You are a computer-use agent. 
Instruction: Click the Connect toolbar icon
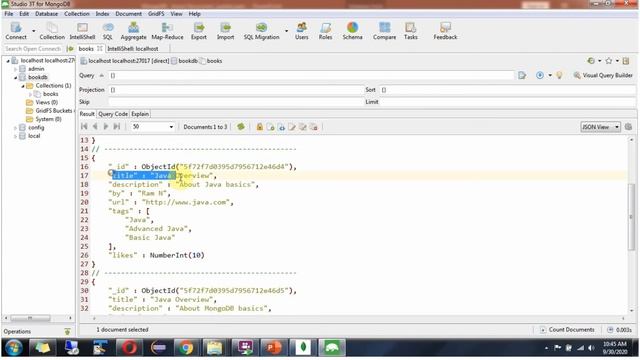coord(16,31)
